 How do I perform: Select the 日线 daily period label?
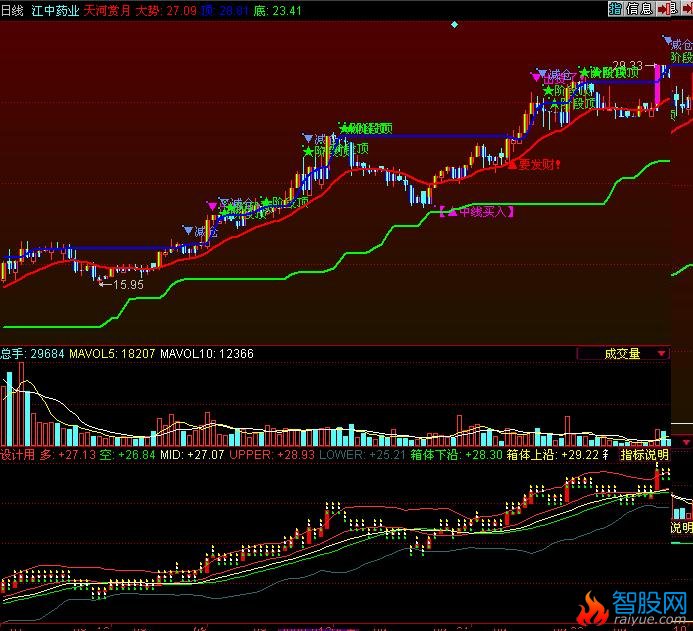[12, 9]
